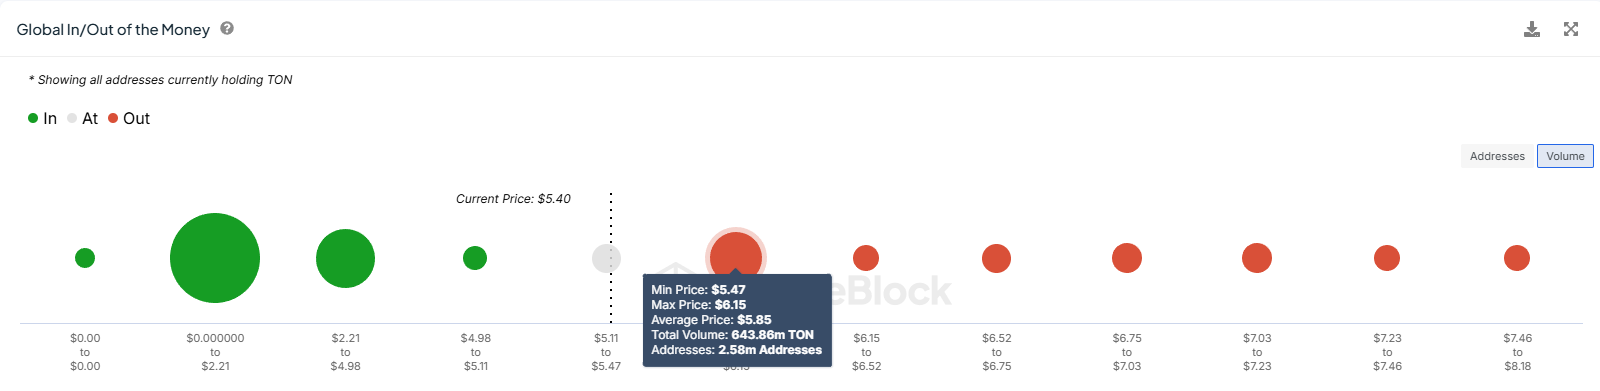Viewport: 1600px width, 391px height.
Task: Click red bubble for $6.52 to $6.75
Action: pos(996,258)
